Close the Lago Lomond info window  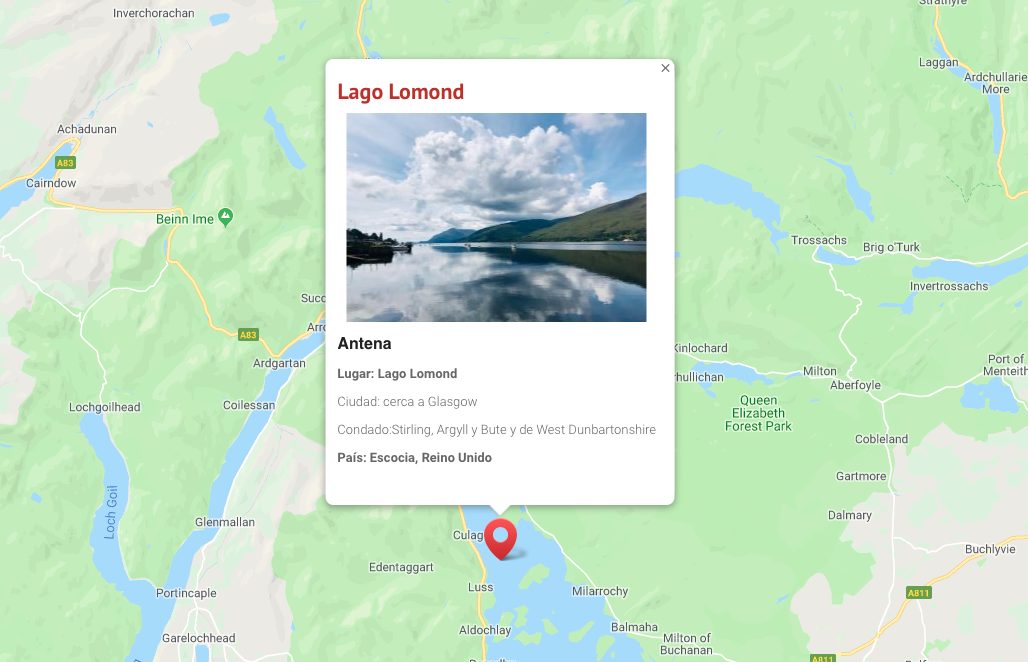(x=665, y=68)
